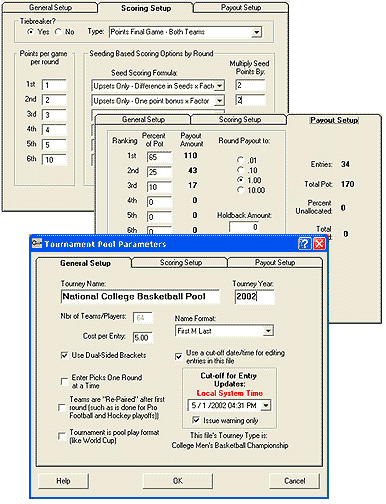Choose round payout to 10.00
386x504 pixels.
(240, 190)
